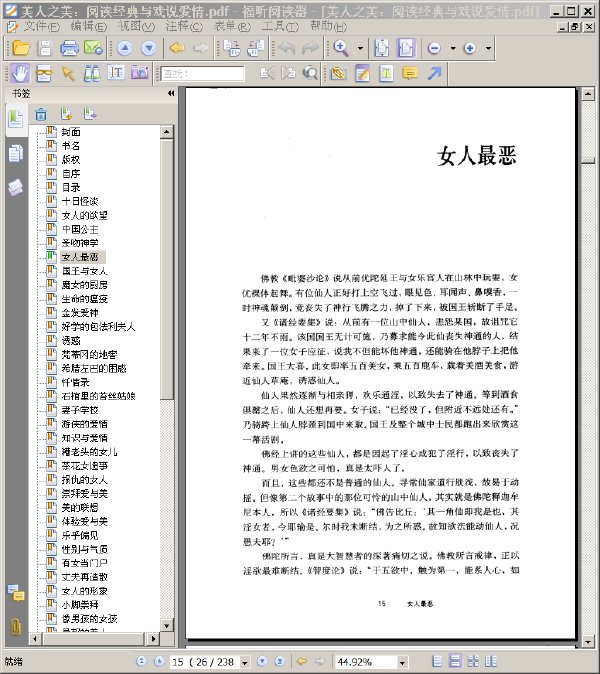
Task: Go to previous page in status bar
Action: [x=159, y=661]
